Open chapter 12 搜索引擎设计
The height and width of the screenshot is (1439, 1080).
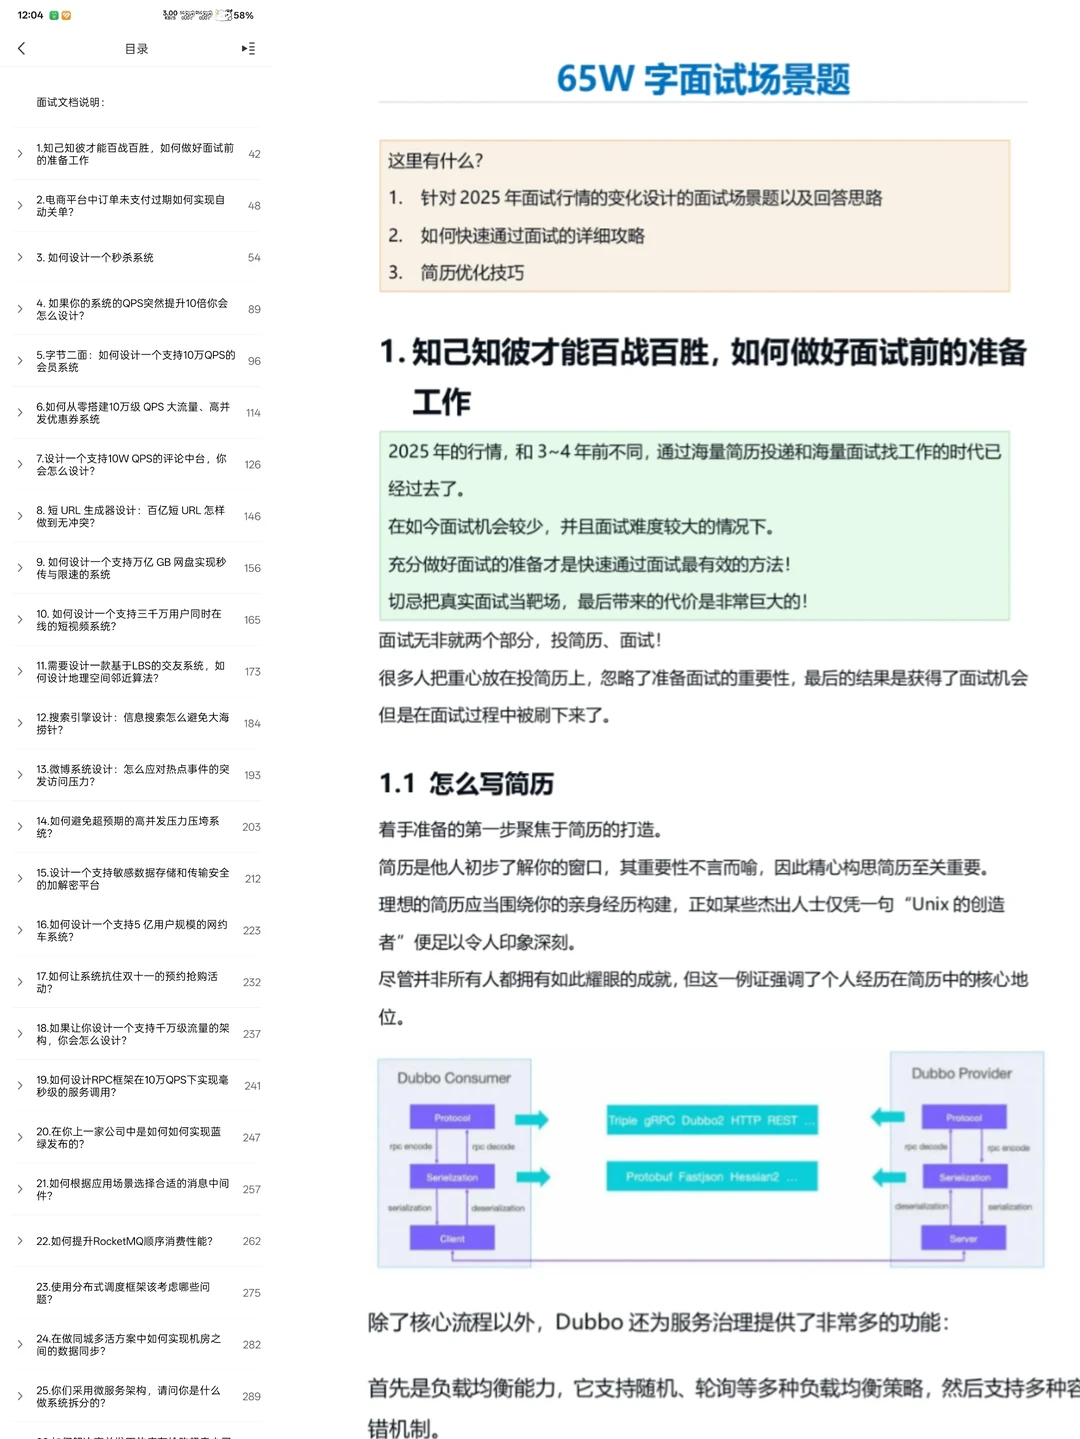[130, 723]
